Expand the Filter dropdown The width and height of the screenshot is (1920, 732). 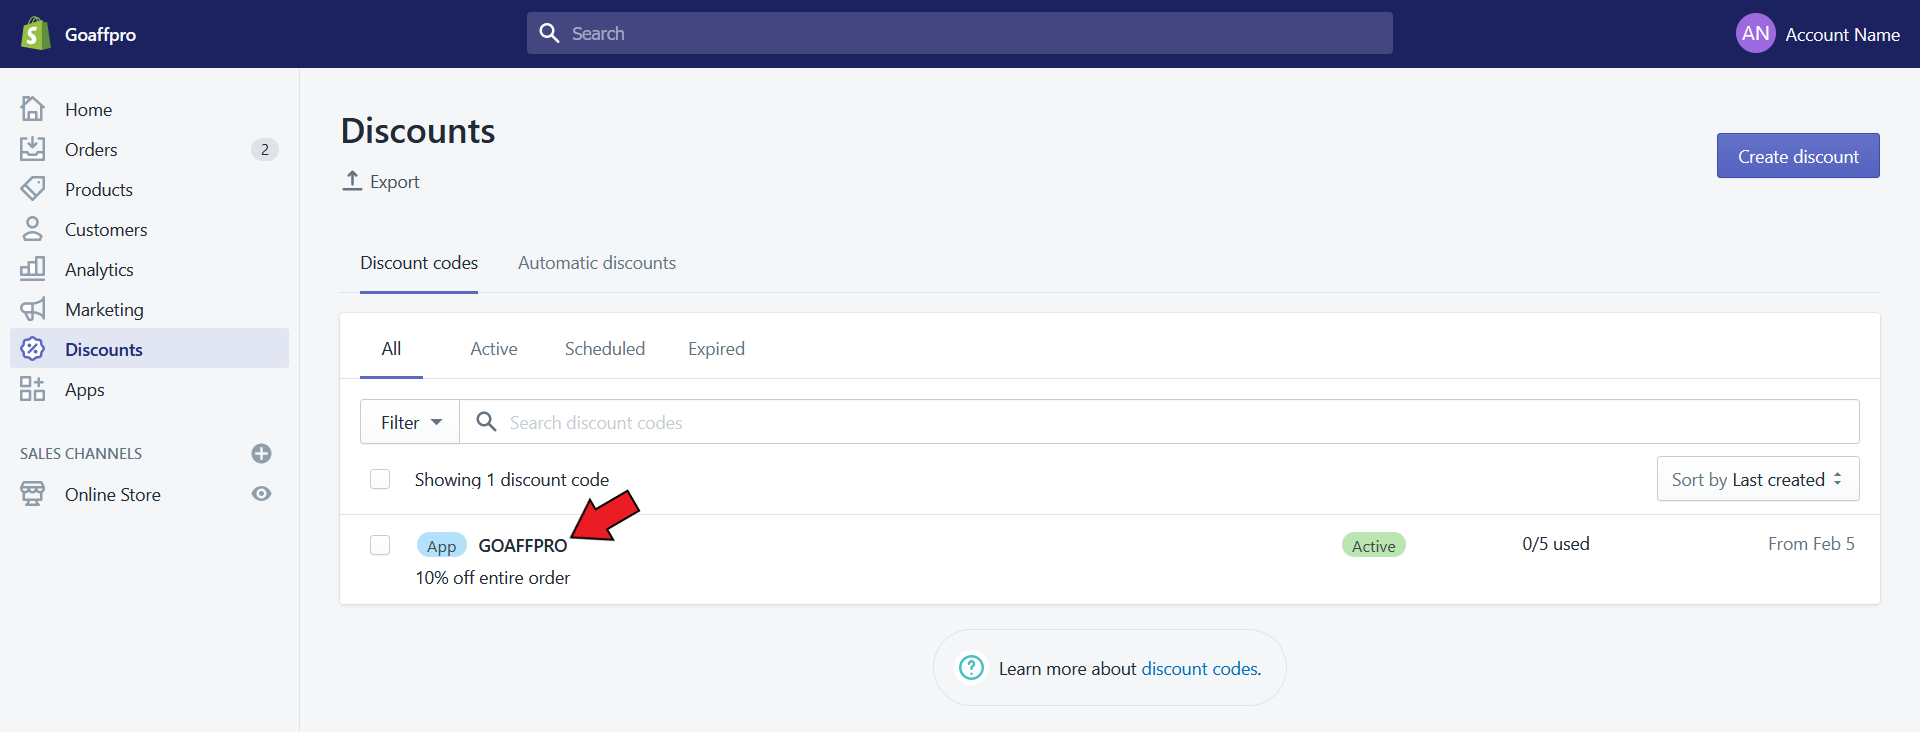pyautogui.click(x=410, y=422)
